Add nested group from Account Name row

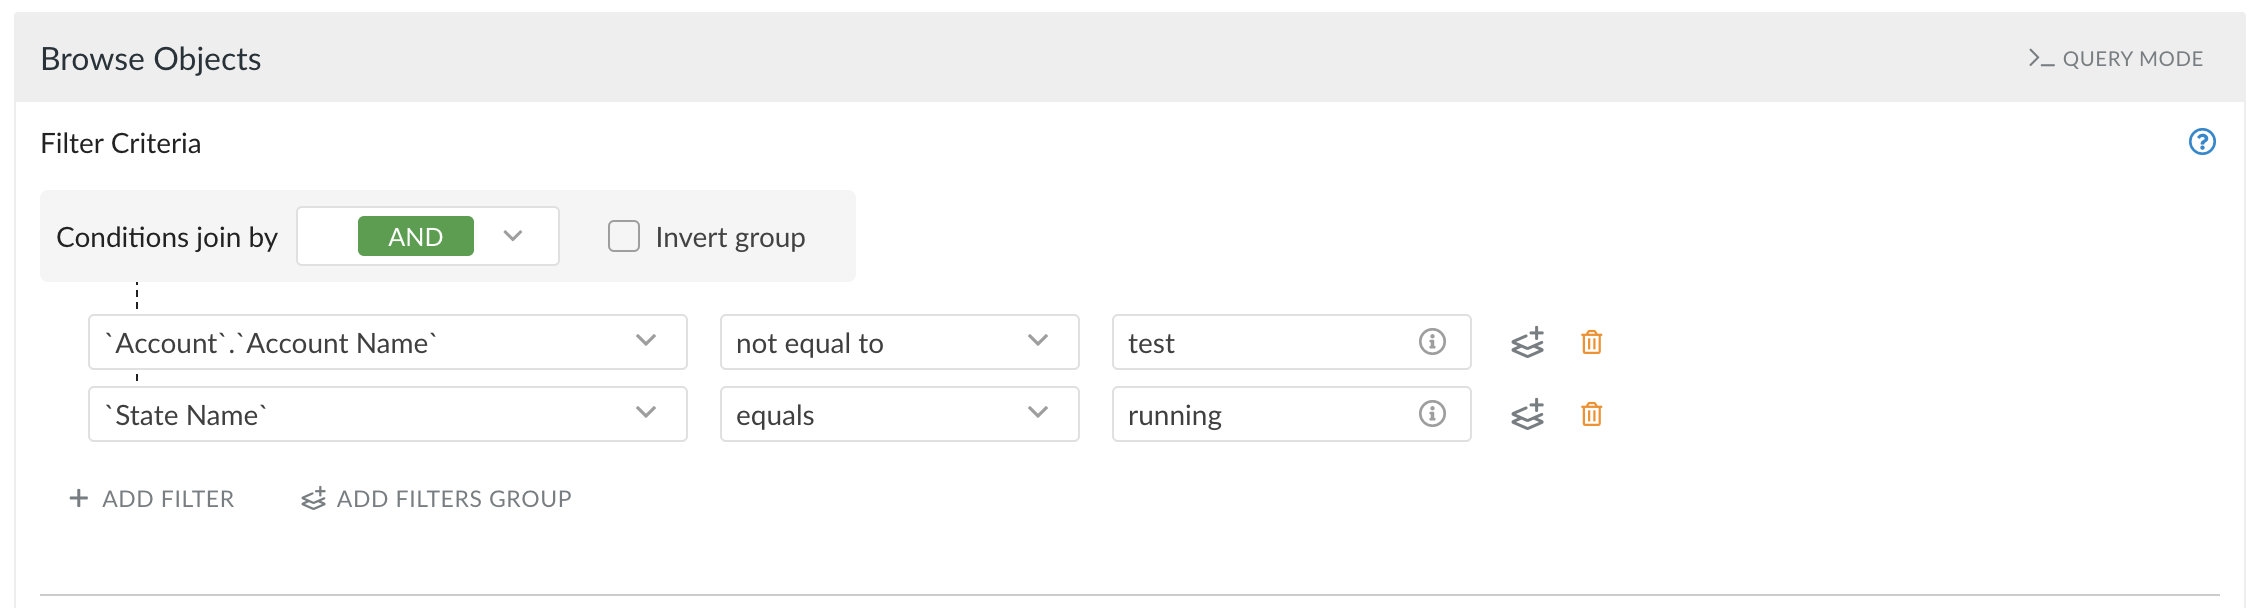[x=1527, y=342]
